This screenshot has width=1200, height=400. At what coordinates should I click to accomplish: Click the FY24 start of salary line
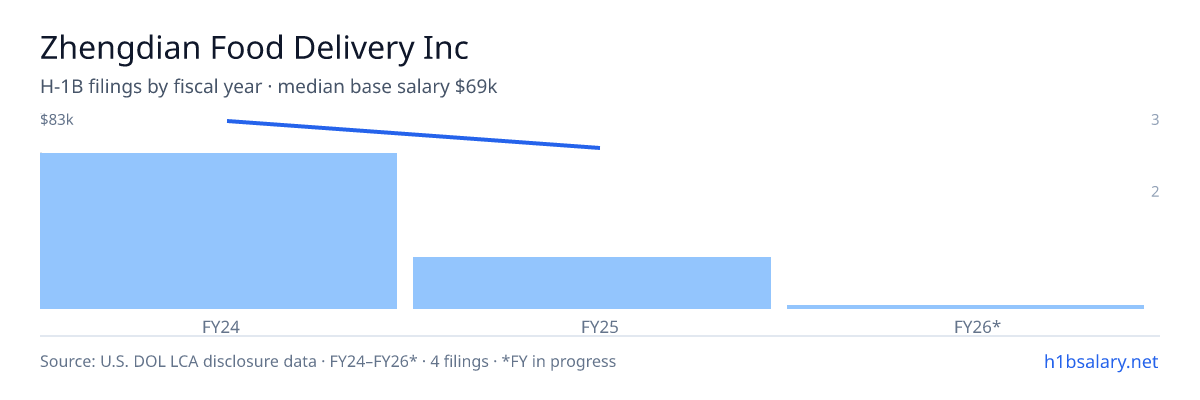coord(229,121)
